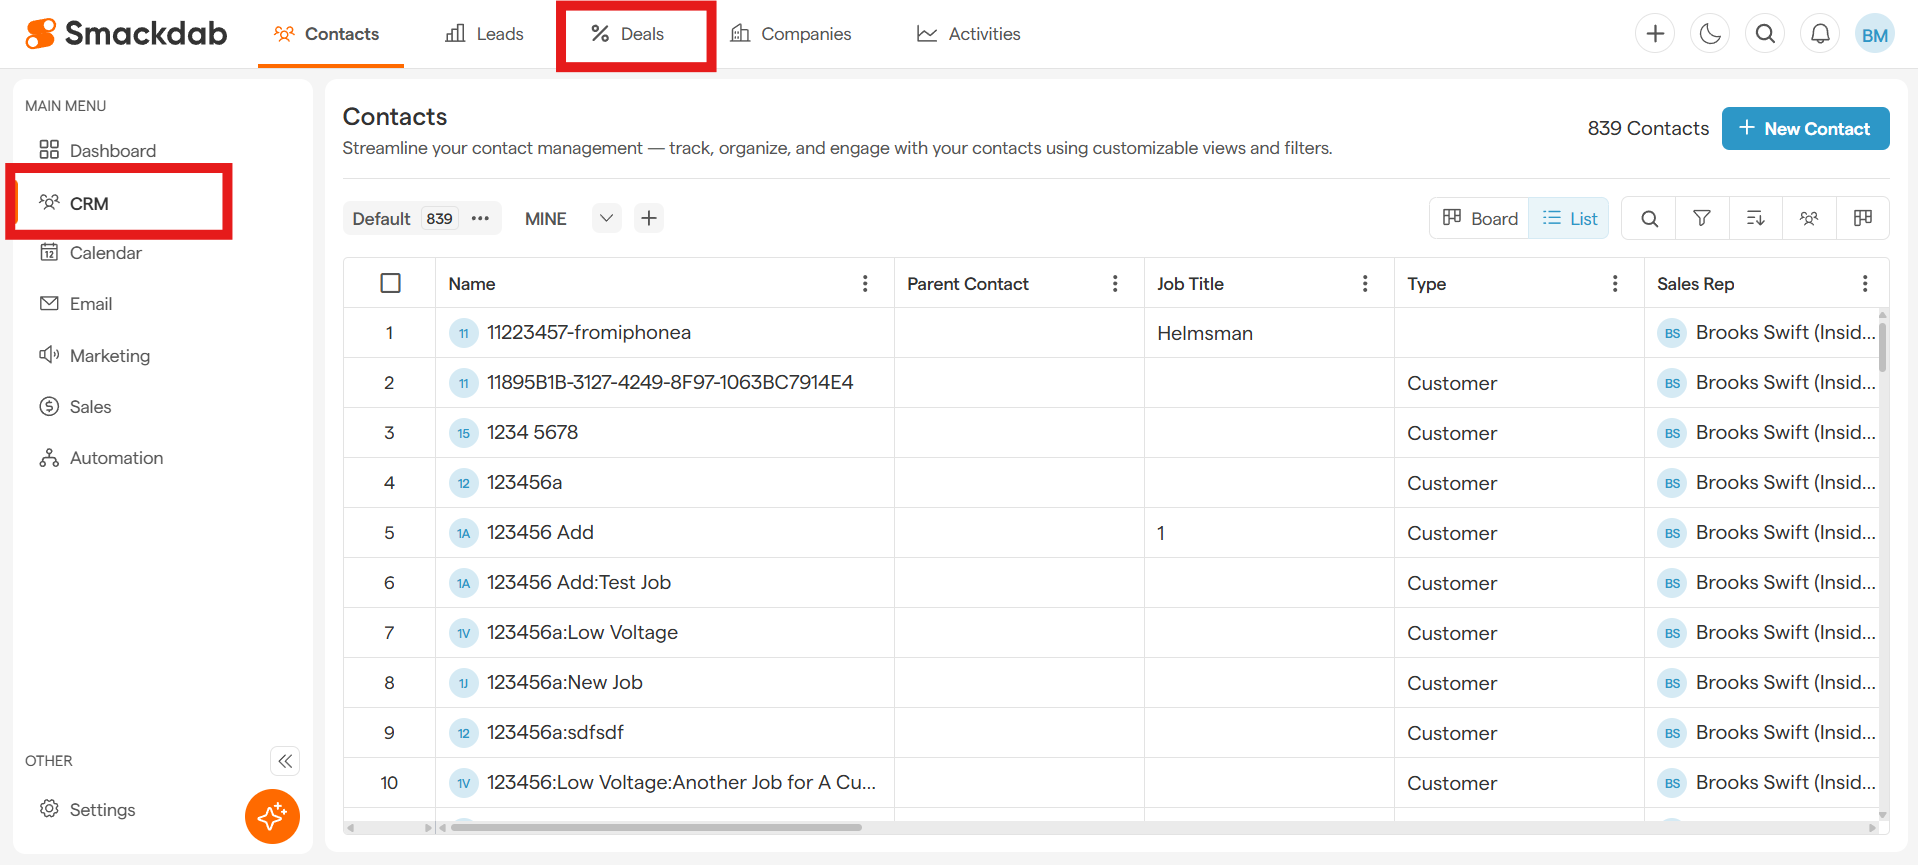Toggle dark mode moon icon
Image resolution: width=1918 pixels, height=865 pixels.
(x=1710, y=34)
